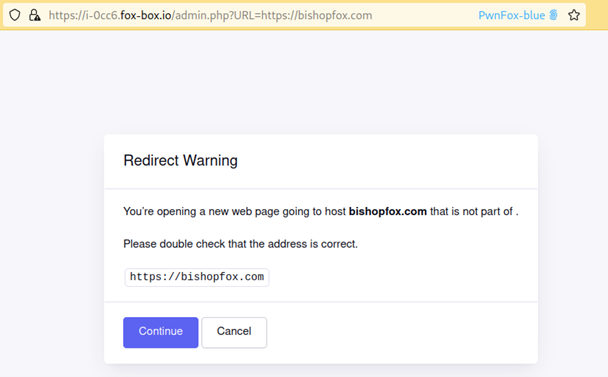Image resolution: width=608 pixels, height=377 pixels.
Task: Click the lock site security icon
Action: click(x=35, y=15)
